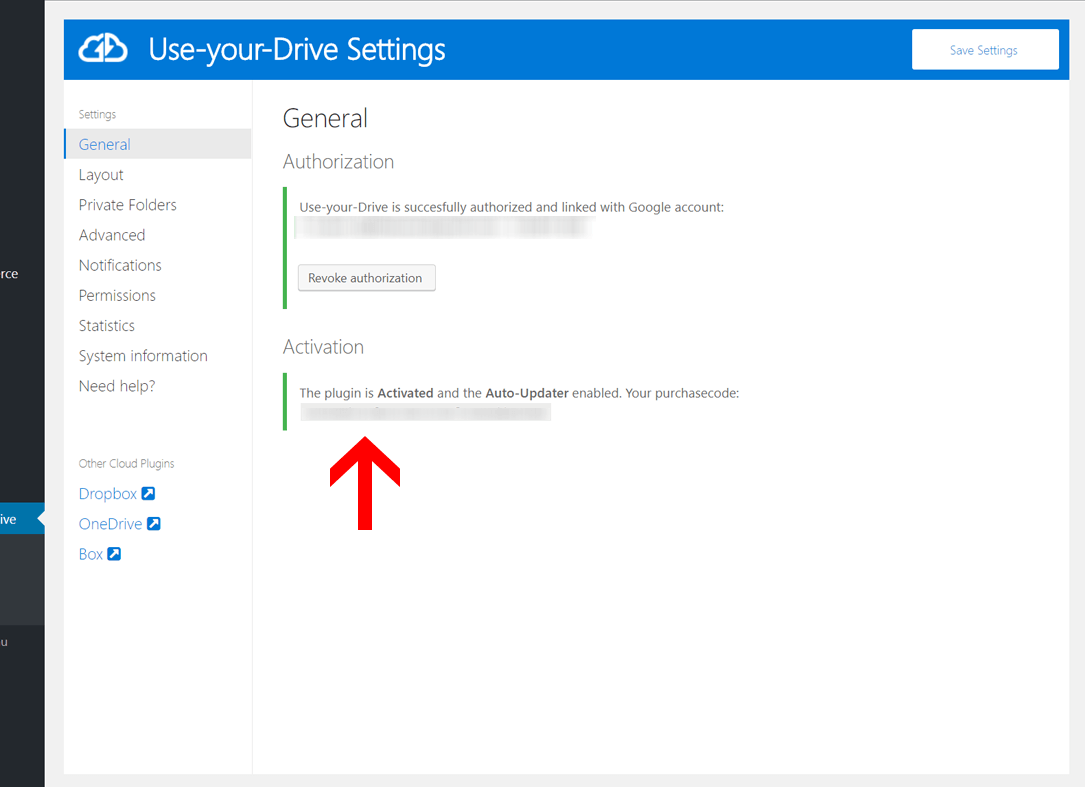Click the Use-your-Drive cloud logo icon
Viewport: 1085px width, 787px height.
coord(103,49)
